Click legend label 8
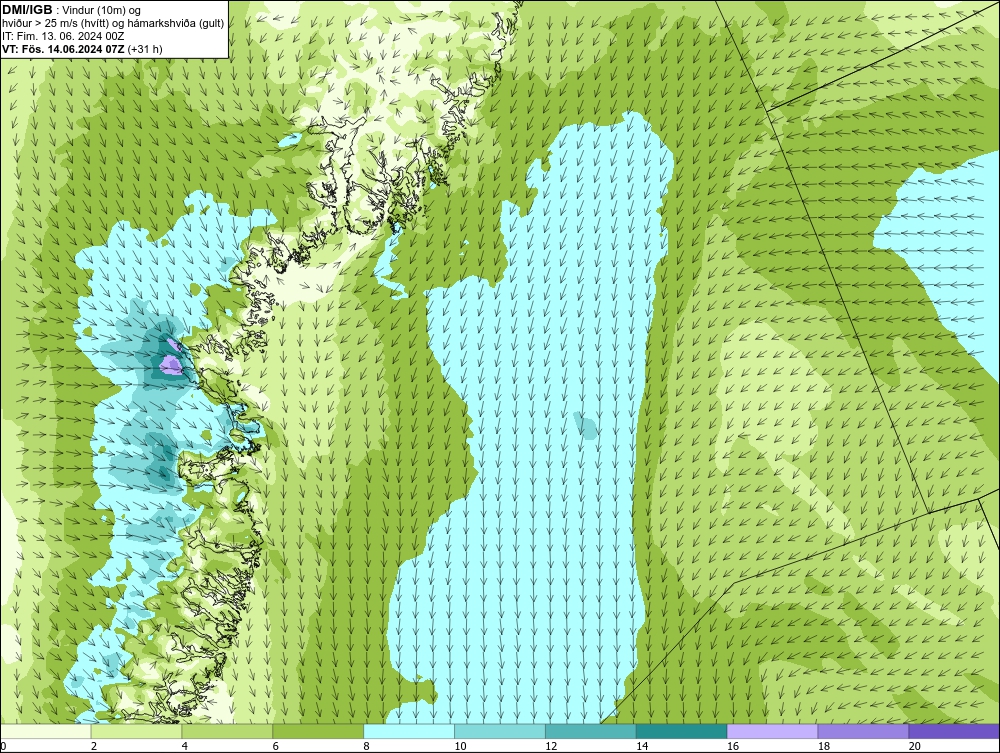The width and height of the screenshot is (1000, 753). (x=367, y=746)
